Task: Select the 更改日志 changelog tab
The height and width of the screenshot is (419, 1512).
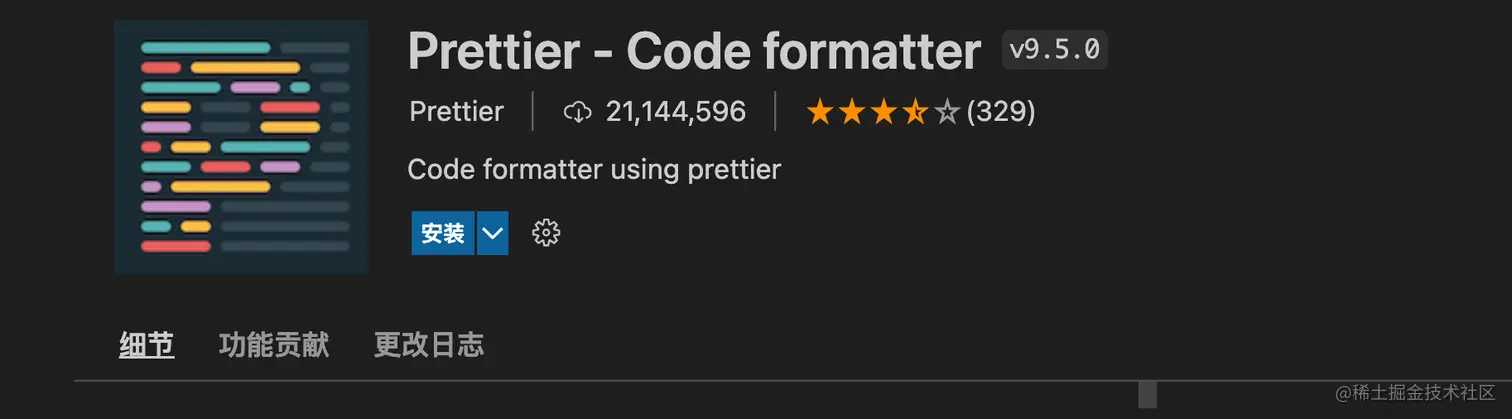Action: pyautogui.click(x=429, y=346)
